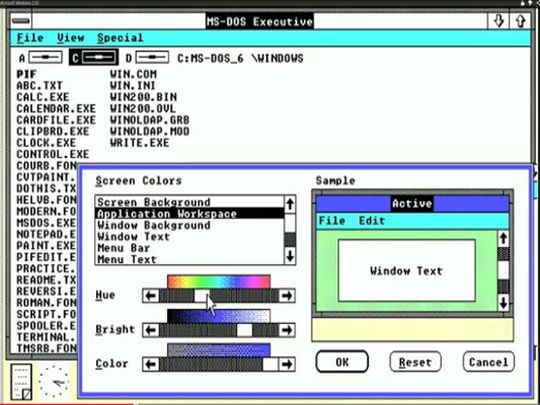Select TMSRB.FON file

47,348
